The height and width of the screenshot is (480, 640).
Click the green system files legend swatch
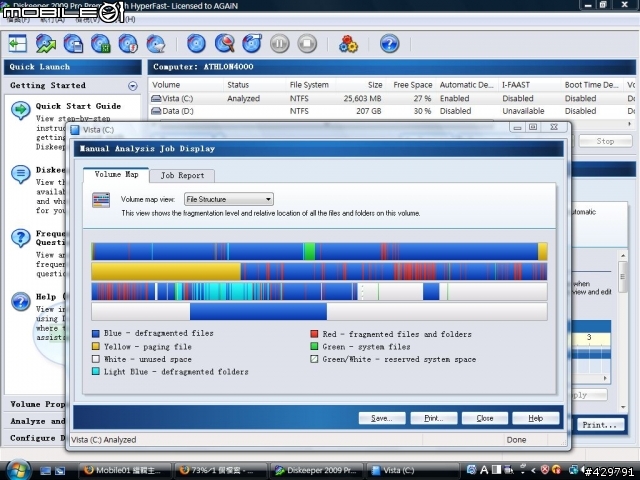pyautogui.click(x=314, y=347)
